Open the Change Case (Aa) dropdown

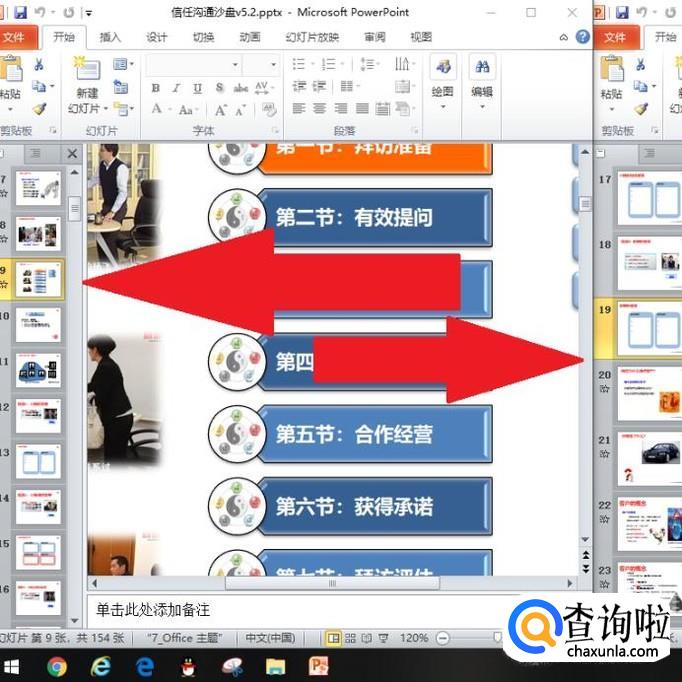pyautogui.click(x=188, y=110)
